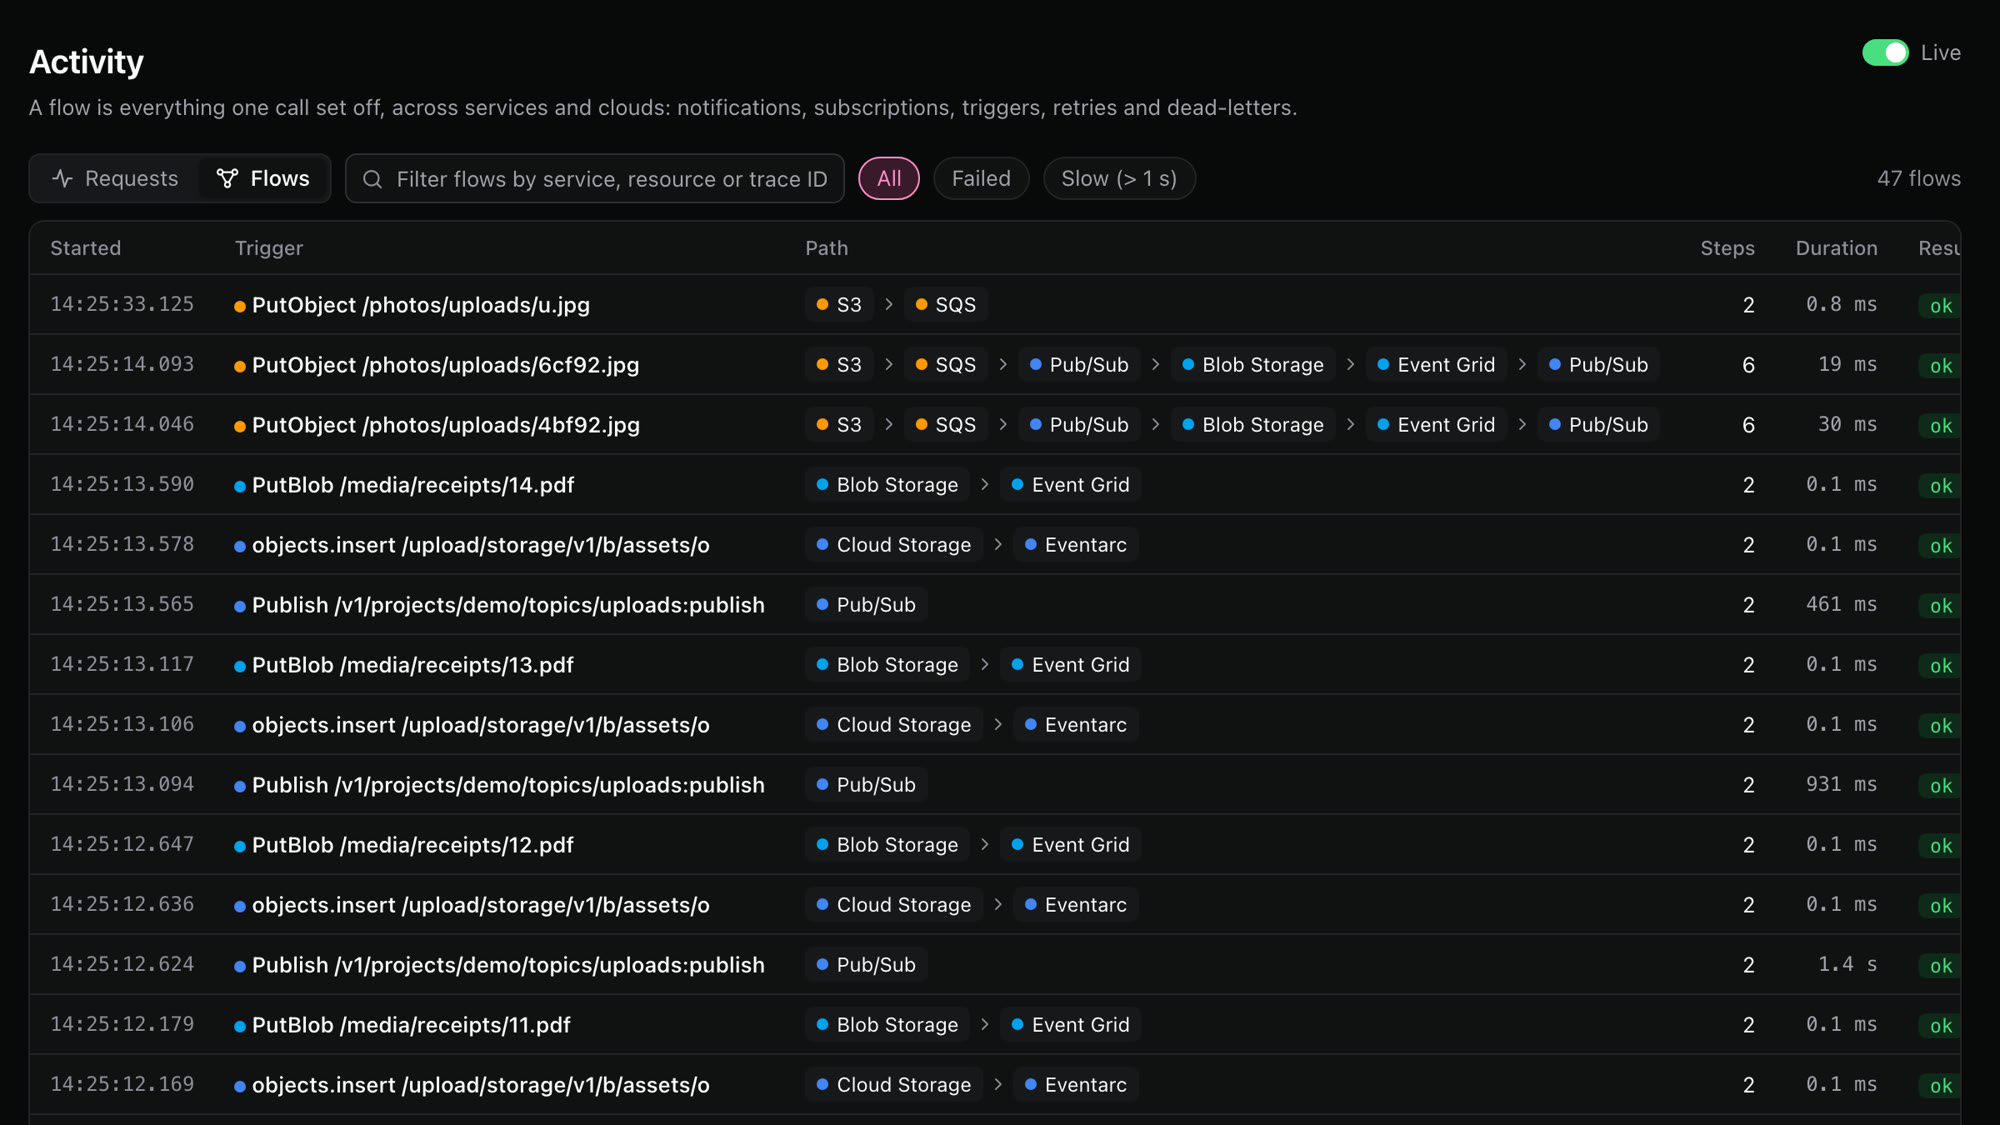This screenshot has height=1125, width=2000.
Task: Select the Slow (> 1 s) filter
Action: [x=1119, y=179]
